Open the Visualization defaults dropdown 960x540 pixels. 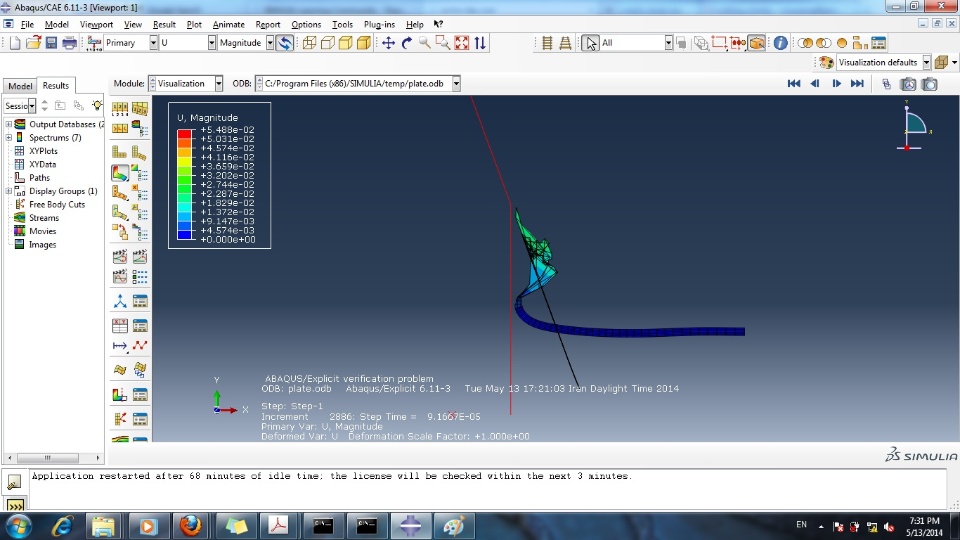click(x=927, y=62)
